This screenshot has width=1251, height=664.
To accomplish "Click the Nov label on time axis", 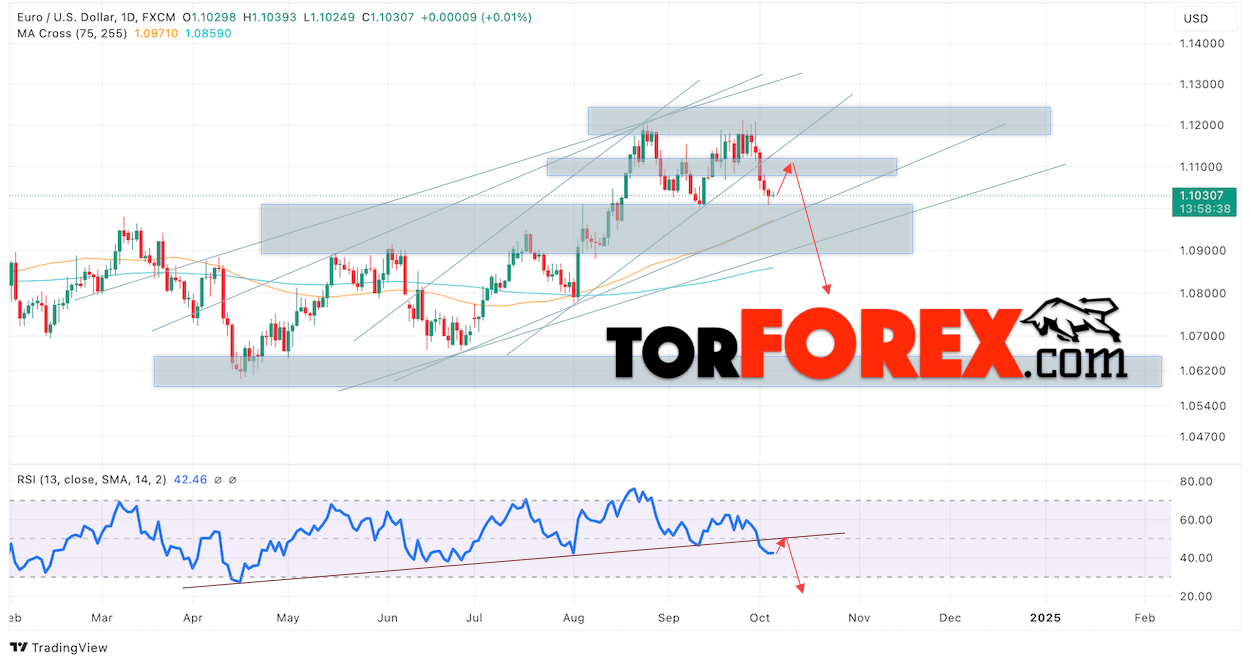I will coord(859,618).
